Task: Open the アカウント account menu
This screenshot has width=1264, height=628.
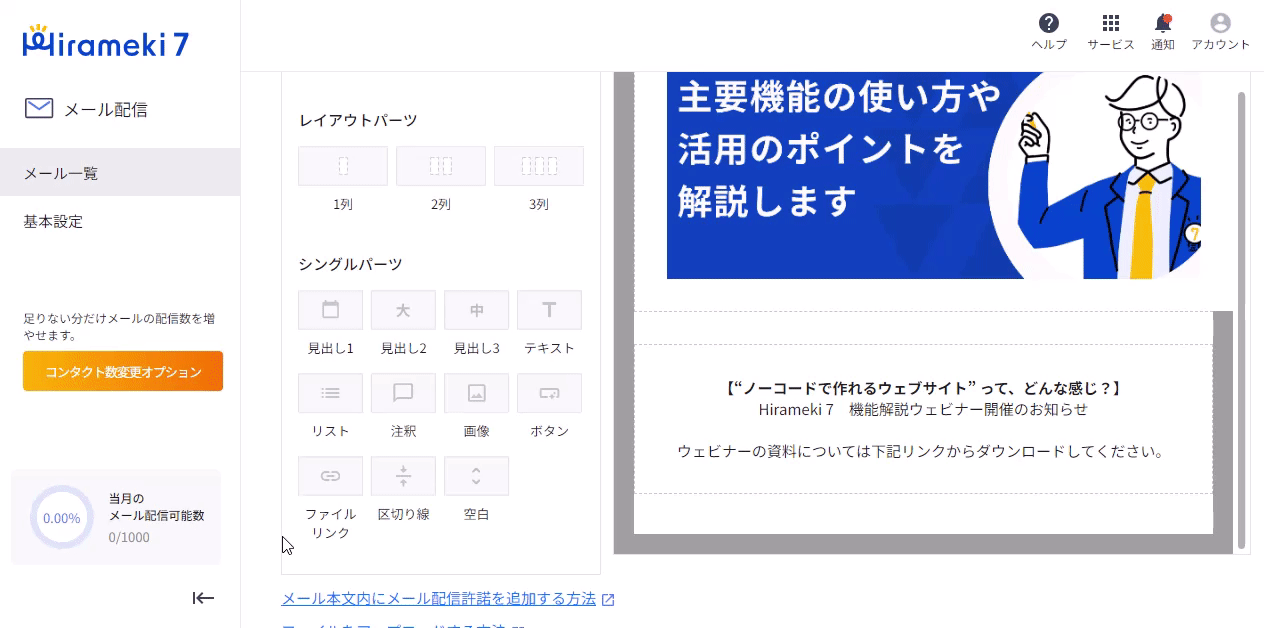Action: [1220, 24]
